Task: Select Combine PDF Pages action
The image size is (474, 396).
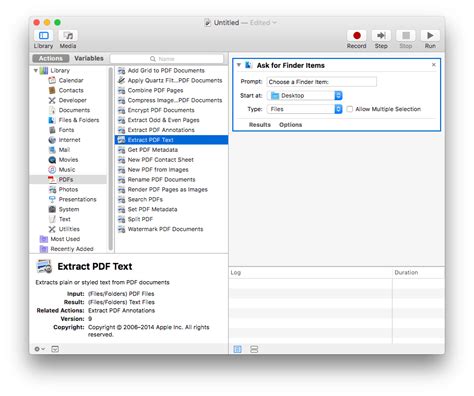Action: (155, 90)
